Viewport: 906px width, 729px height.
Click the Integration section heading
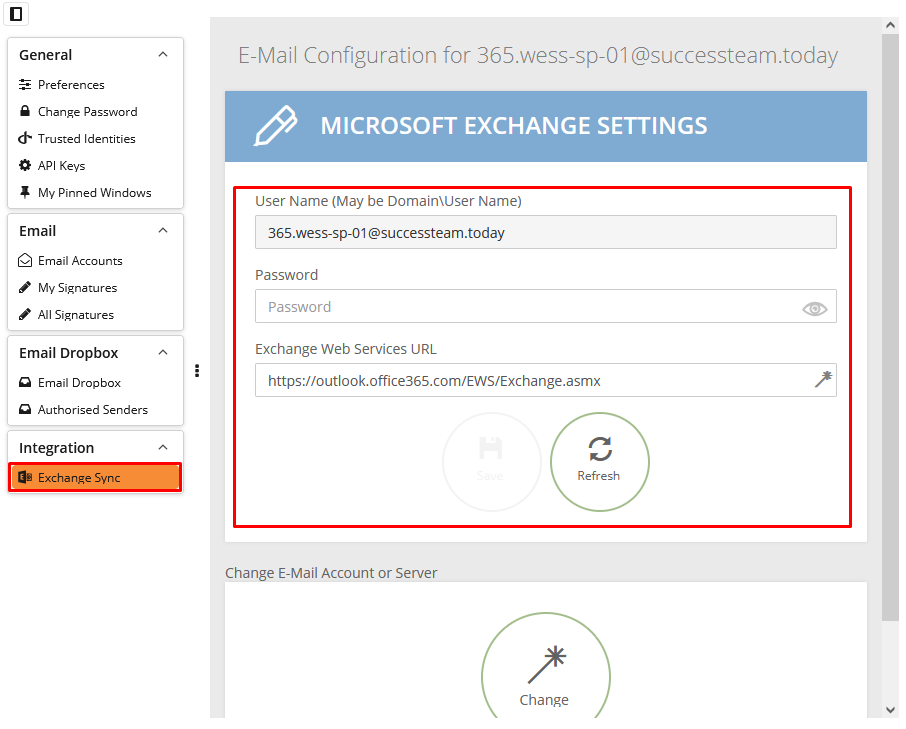tap(57, 448)
